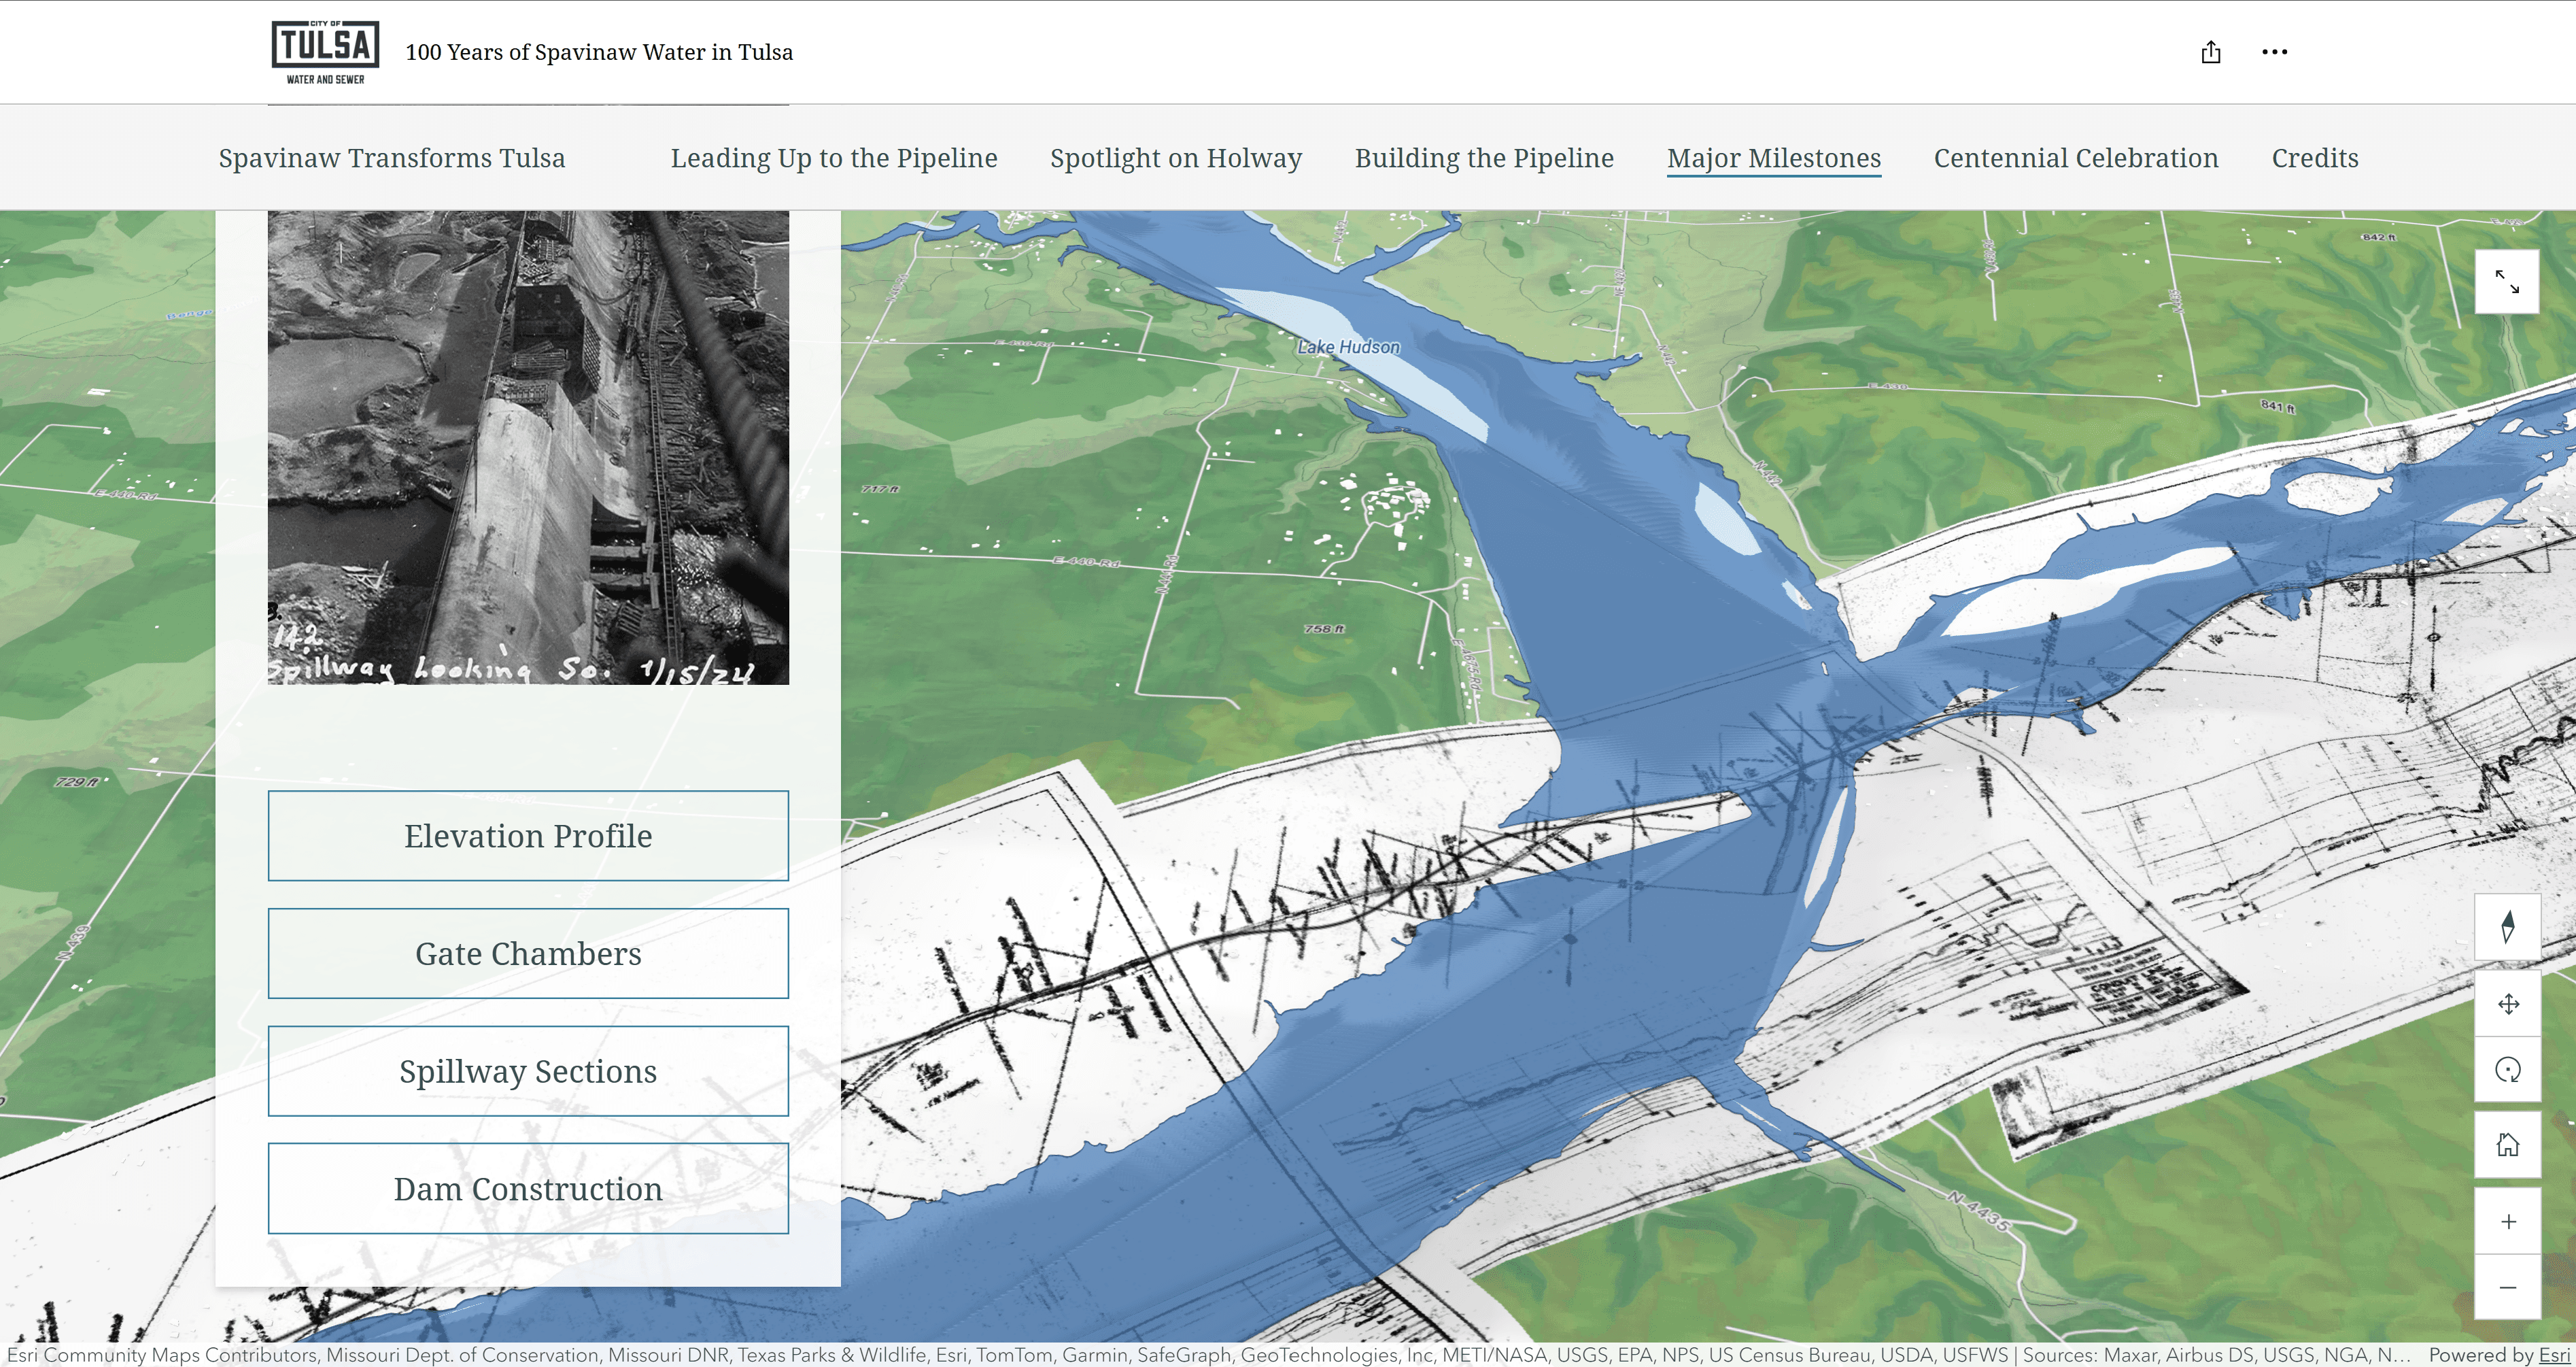Screen dimensions: 2576x1367
Task: Reset map orientation with compass icon
Action: (x=2507, y=927)
